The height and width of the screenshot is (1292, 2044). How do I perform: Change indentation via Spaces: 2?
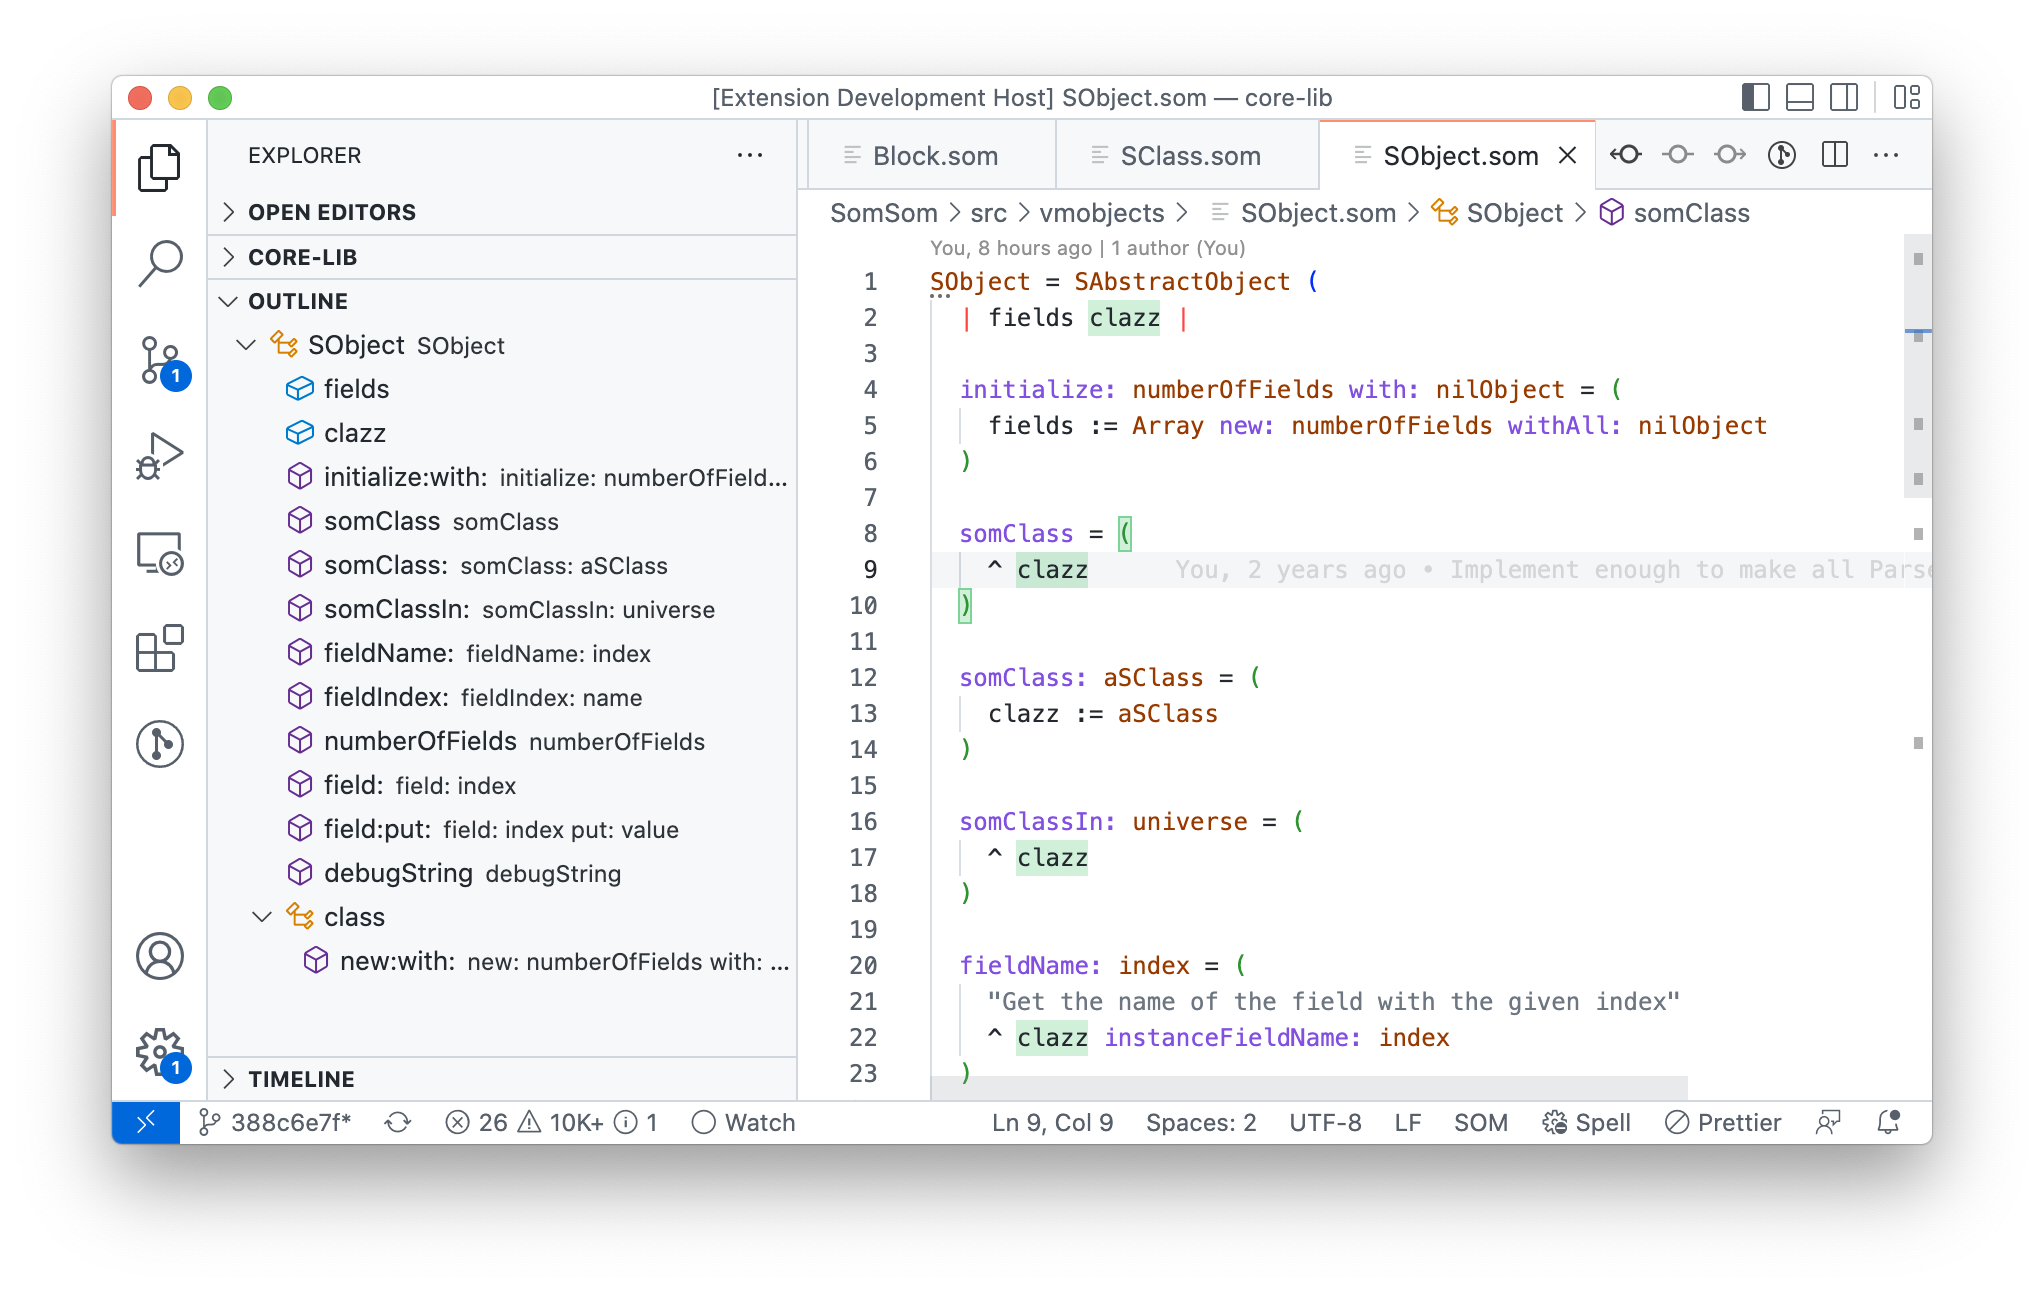tap(1201, 1123)
